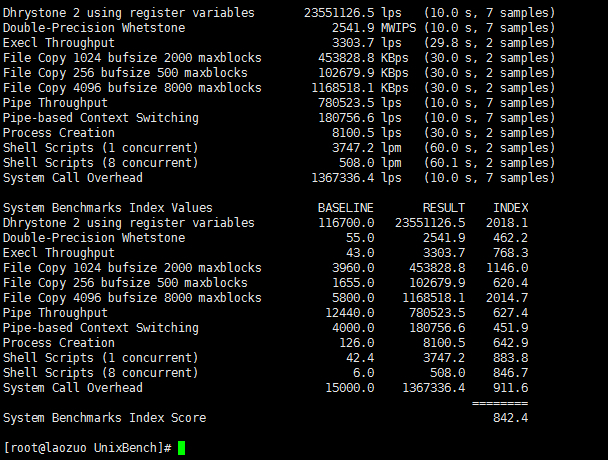608x460 pixels.
Task: Click the Execl Throughput baseline value 43.0
Action: click(359, 253)
